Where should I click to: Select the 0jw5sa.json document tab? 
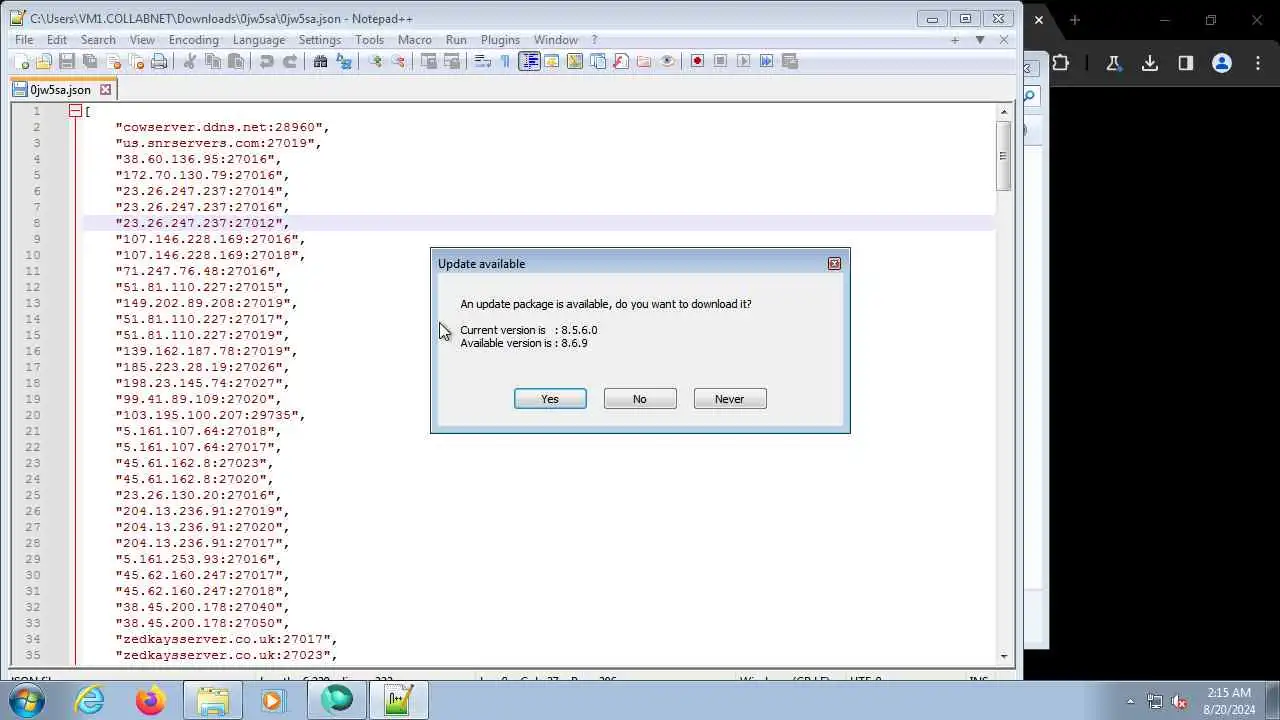[64, 90]
